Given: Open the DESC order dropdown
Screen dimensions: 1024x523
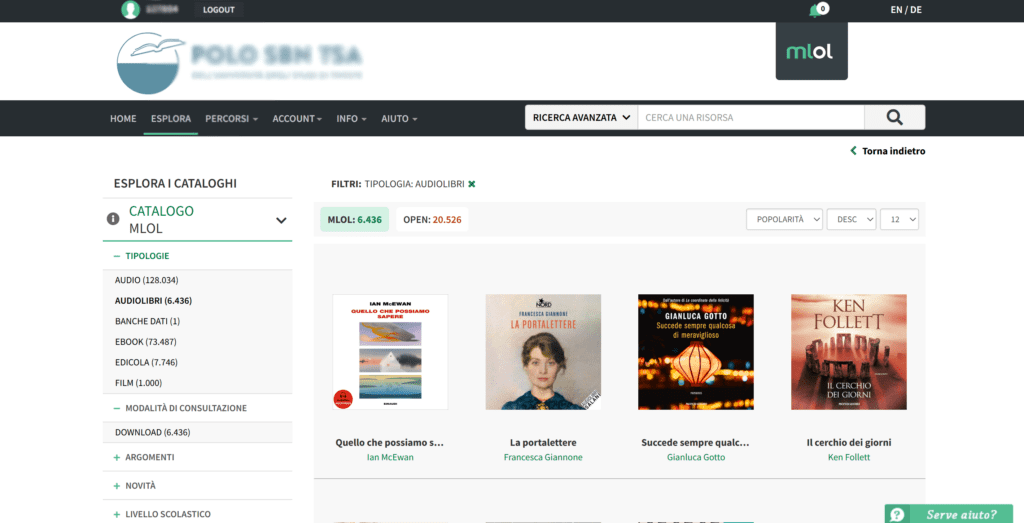Looking at the screenshot, I should [850, 219].
